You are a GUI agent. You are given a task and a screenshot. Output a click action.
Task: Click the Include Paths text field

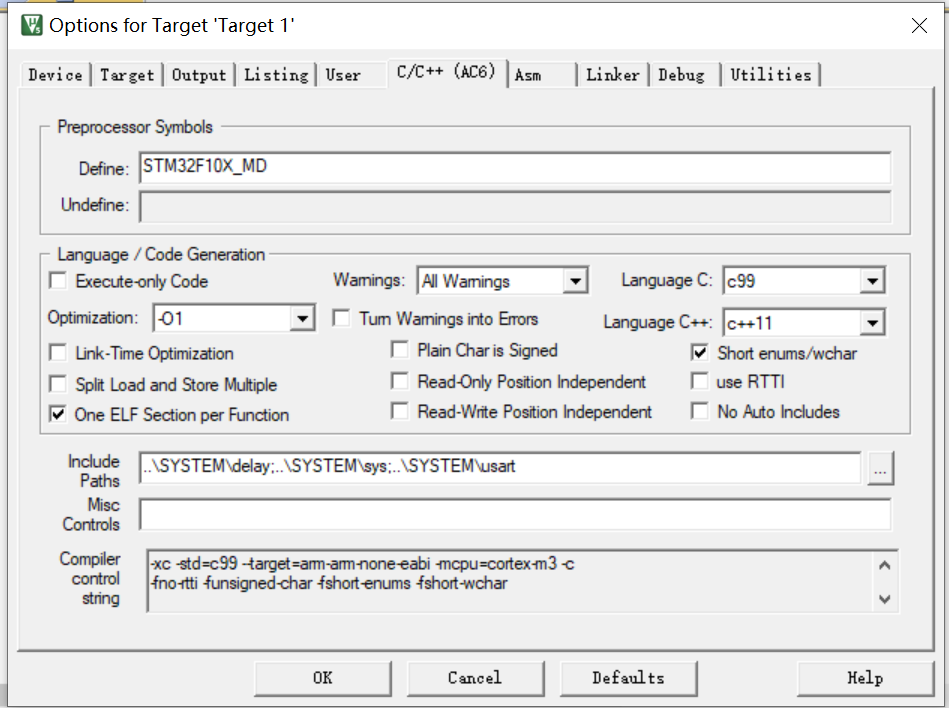pyautogui.click(x=500, y=467)
